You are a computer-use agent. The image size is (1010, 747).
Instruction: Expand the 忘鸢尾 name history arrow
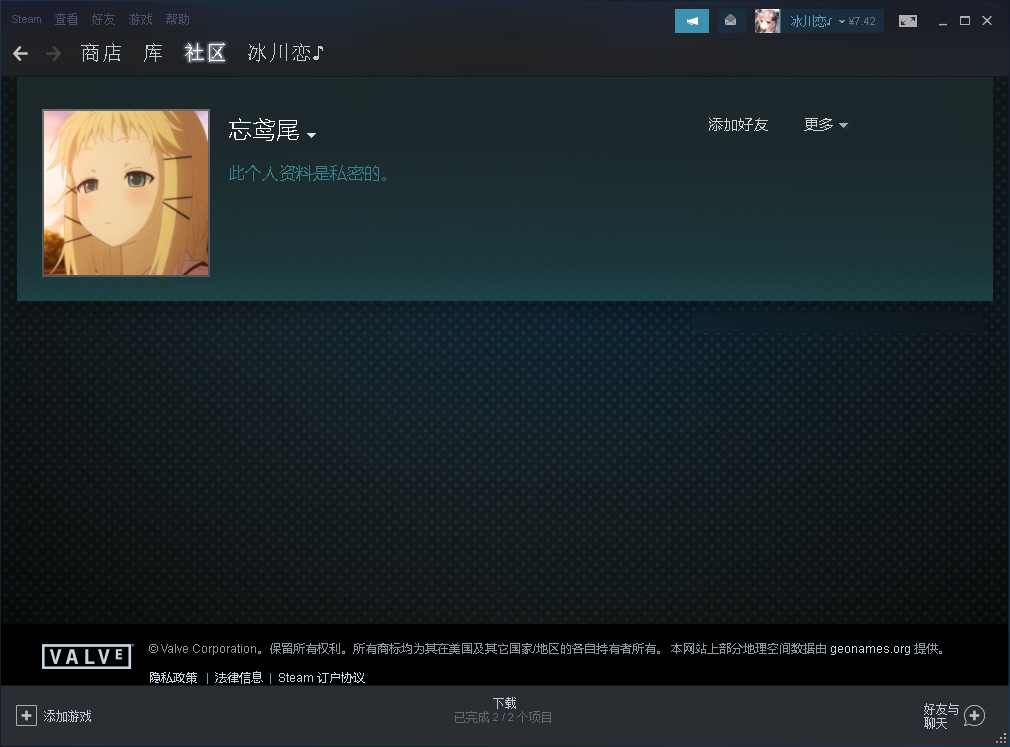point(312,135)
